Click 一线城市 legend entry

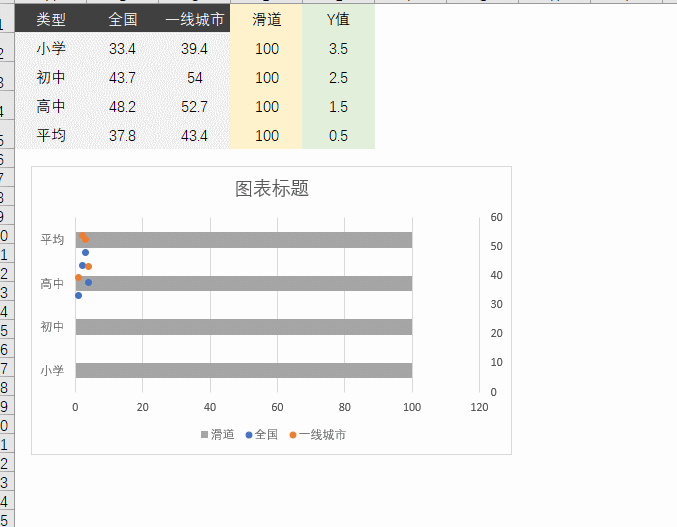pos(317,435)
